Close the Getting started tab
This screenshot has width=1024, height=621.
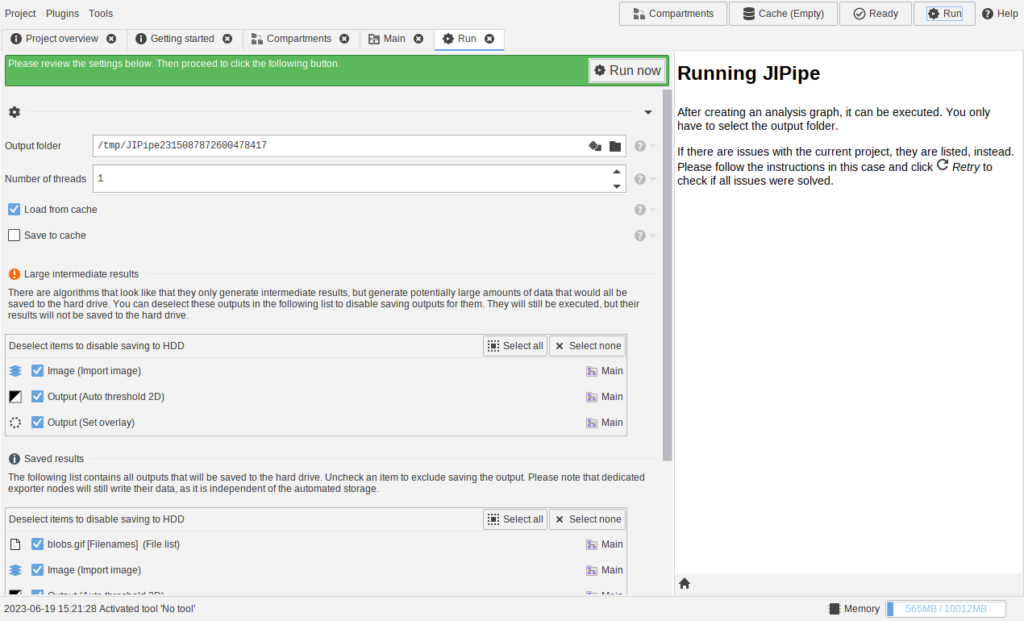227,39
